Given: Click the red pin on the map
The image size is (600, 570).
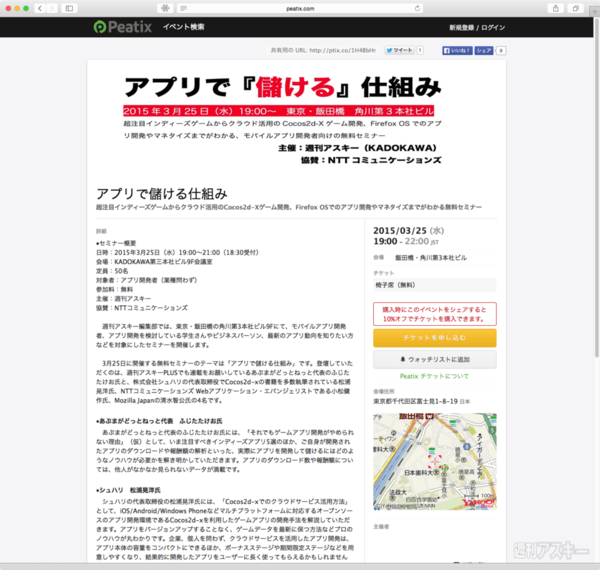Looking at the screenshot, I should click(x=435, y=461).
